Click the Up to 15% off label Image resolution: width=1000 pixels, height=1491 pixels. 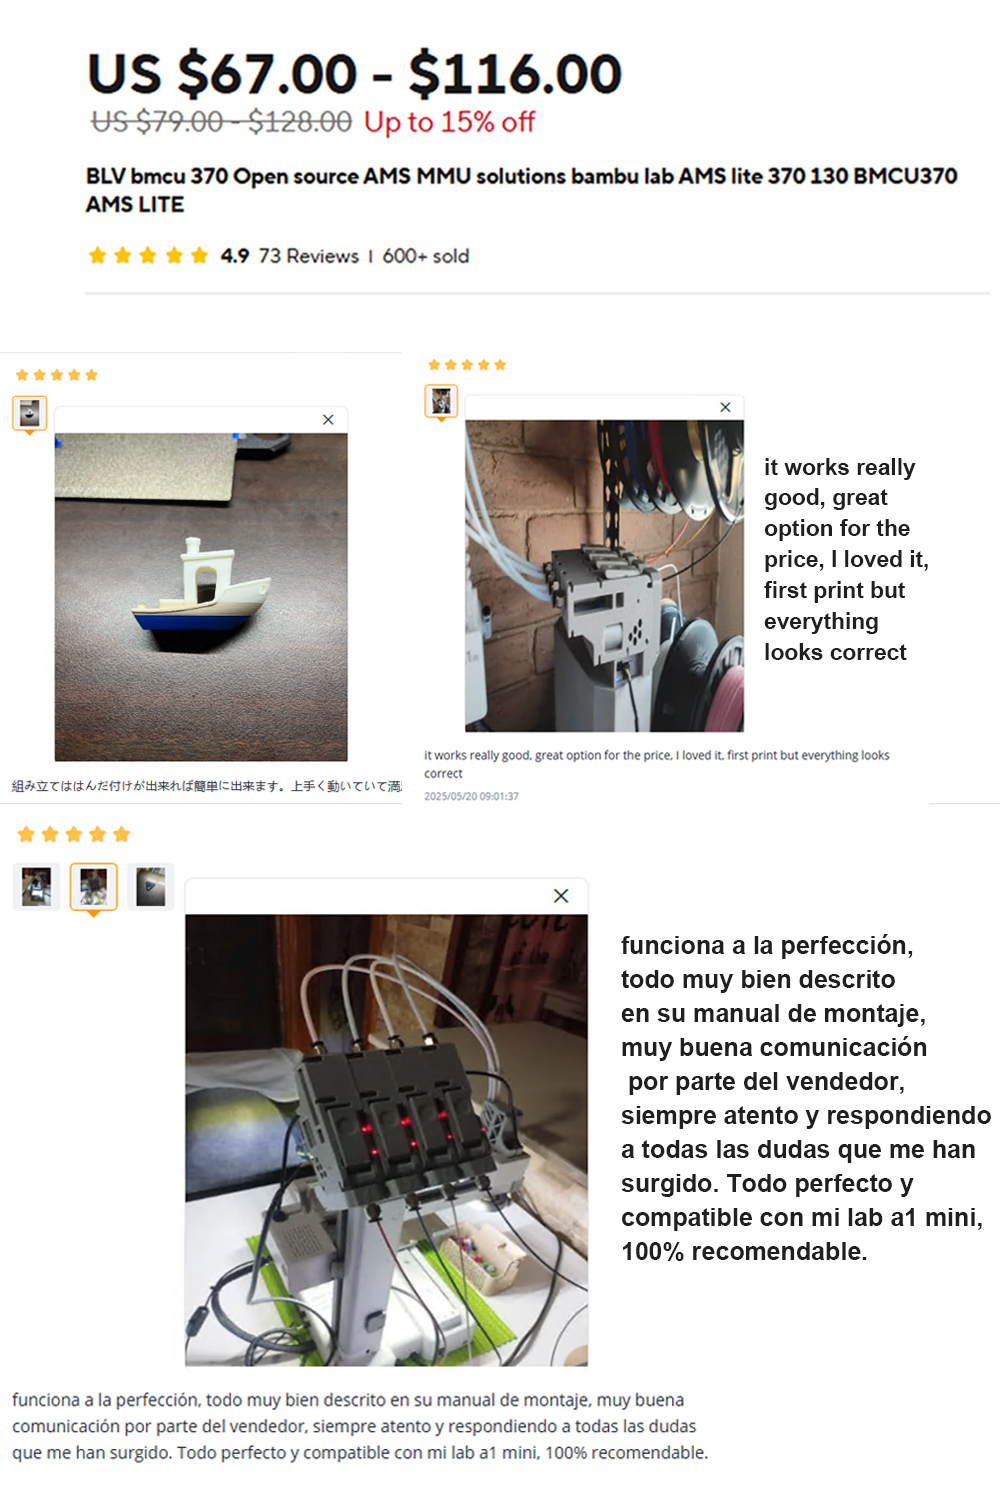(449, 122)
